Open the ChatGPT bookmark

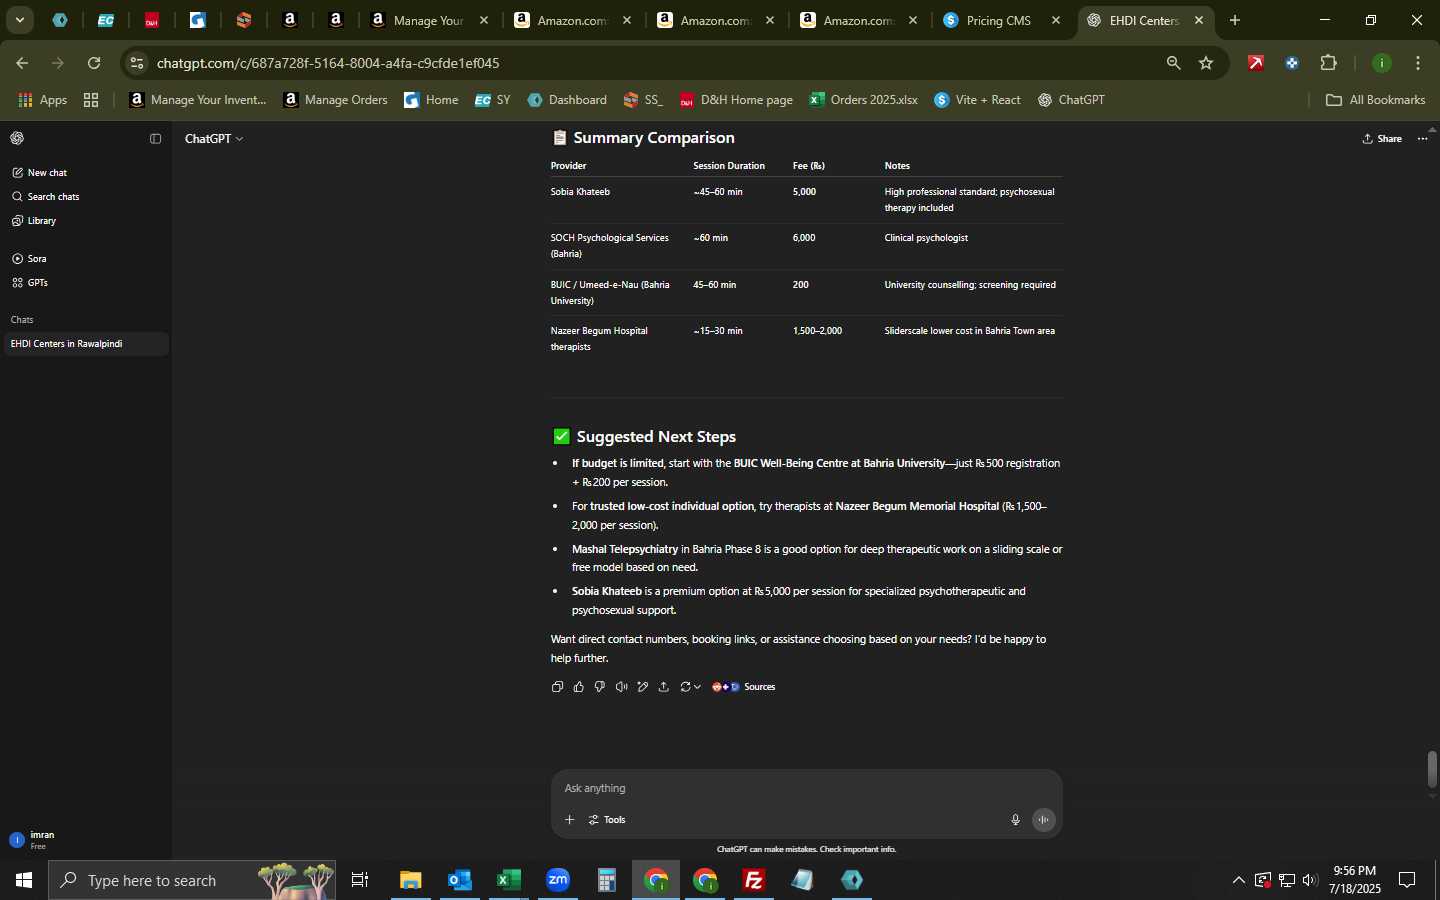pos(1071,100)
